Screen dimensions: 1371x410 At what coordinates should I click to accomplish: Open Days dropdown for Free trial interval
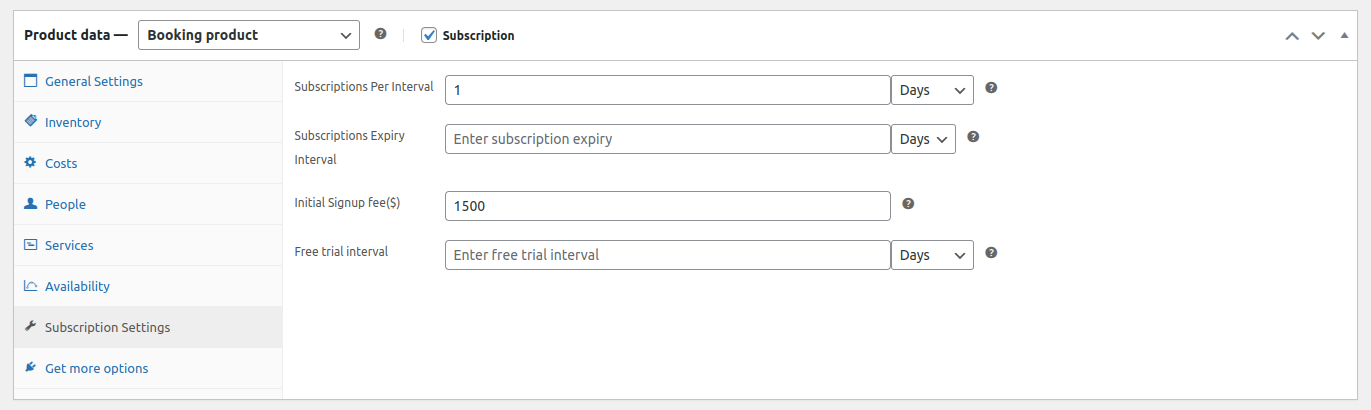tap(932, 255)
